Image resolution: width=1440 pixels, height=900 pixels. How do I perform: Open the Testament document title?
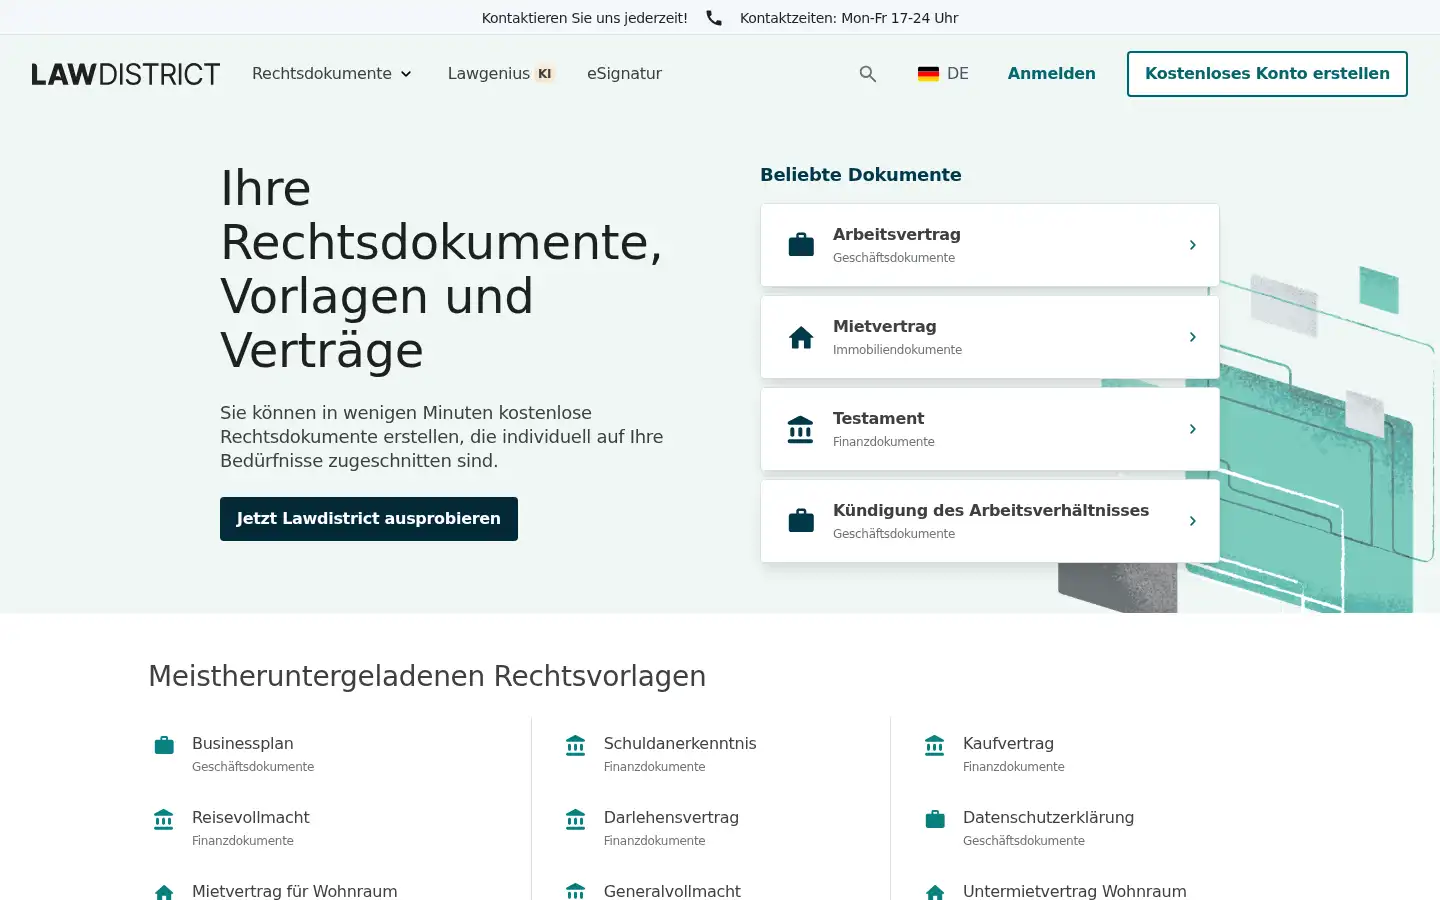coord(878,418)
